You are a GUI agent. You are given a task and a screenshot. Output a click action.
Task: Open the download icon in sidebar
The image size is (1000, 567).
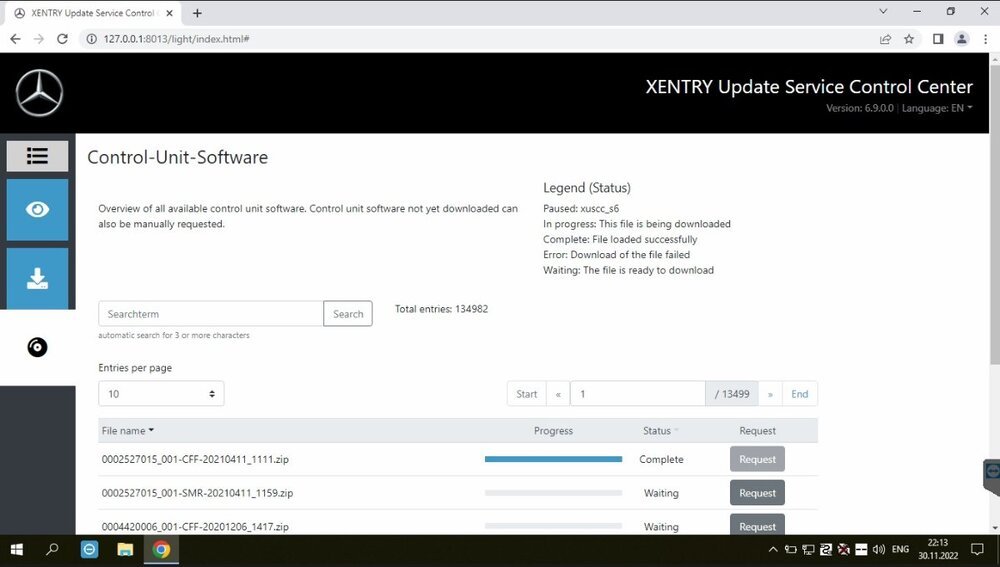(37, 279)
